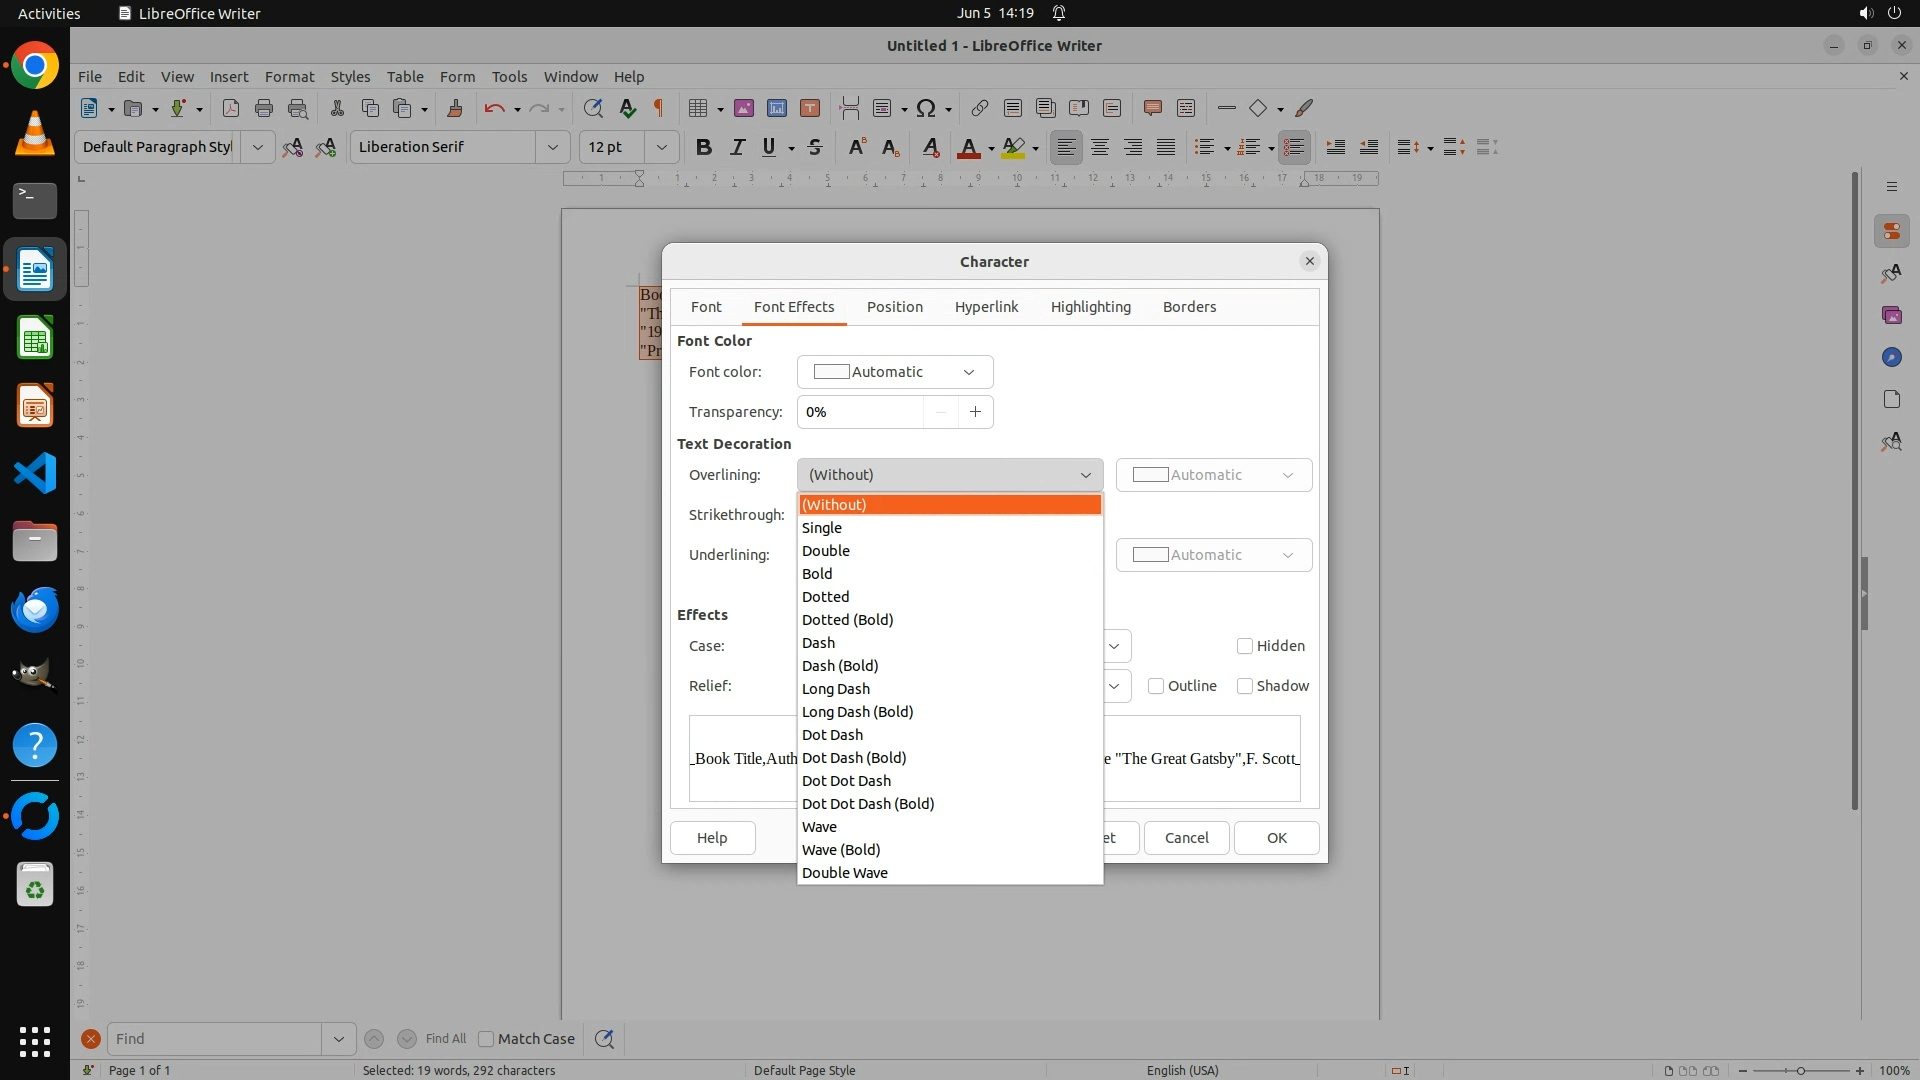The width and height of the screenshot is (1920, 1080).
Task: Click the Clone Formatting paintbrush icon
Action: pyautogui.click(x=455, y=108)
